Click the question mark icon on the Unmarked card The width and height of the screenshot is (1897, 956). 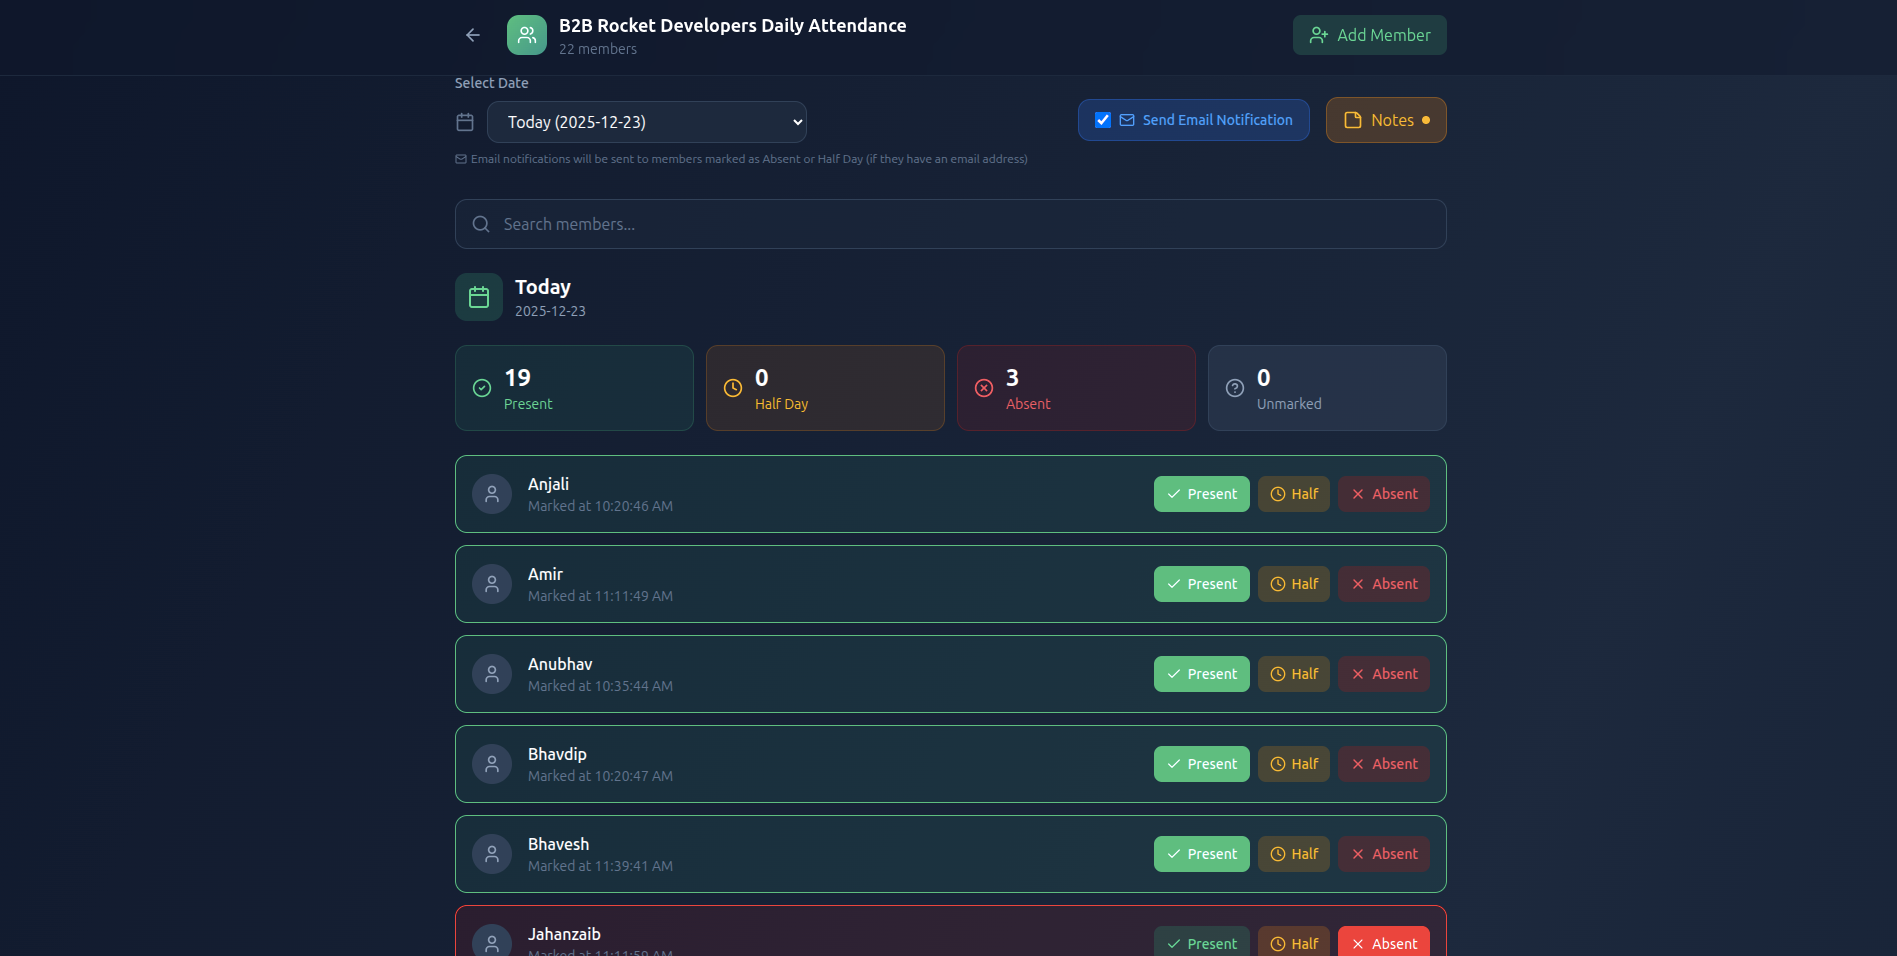[1234, 388]
